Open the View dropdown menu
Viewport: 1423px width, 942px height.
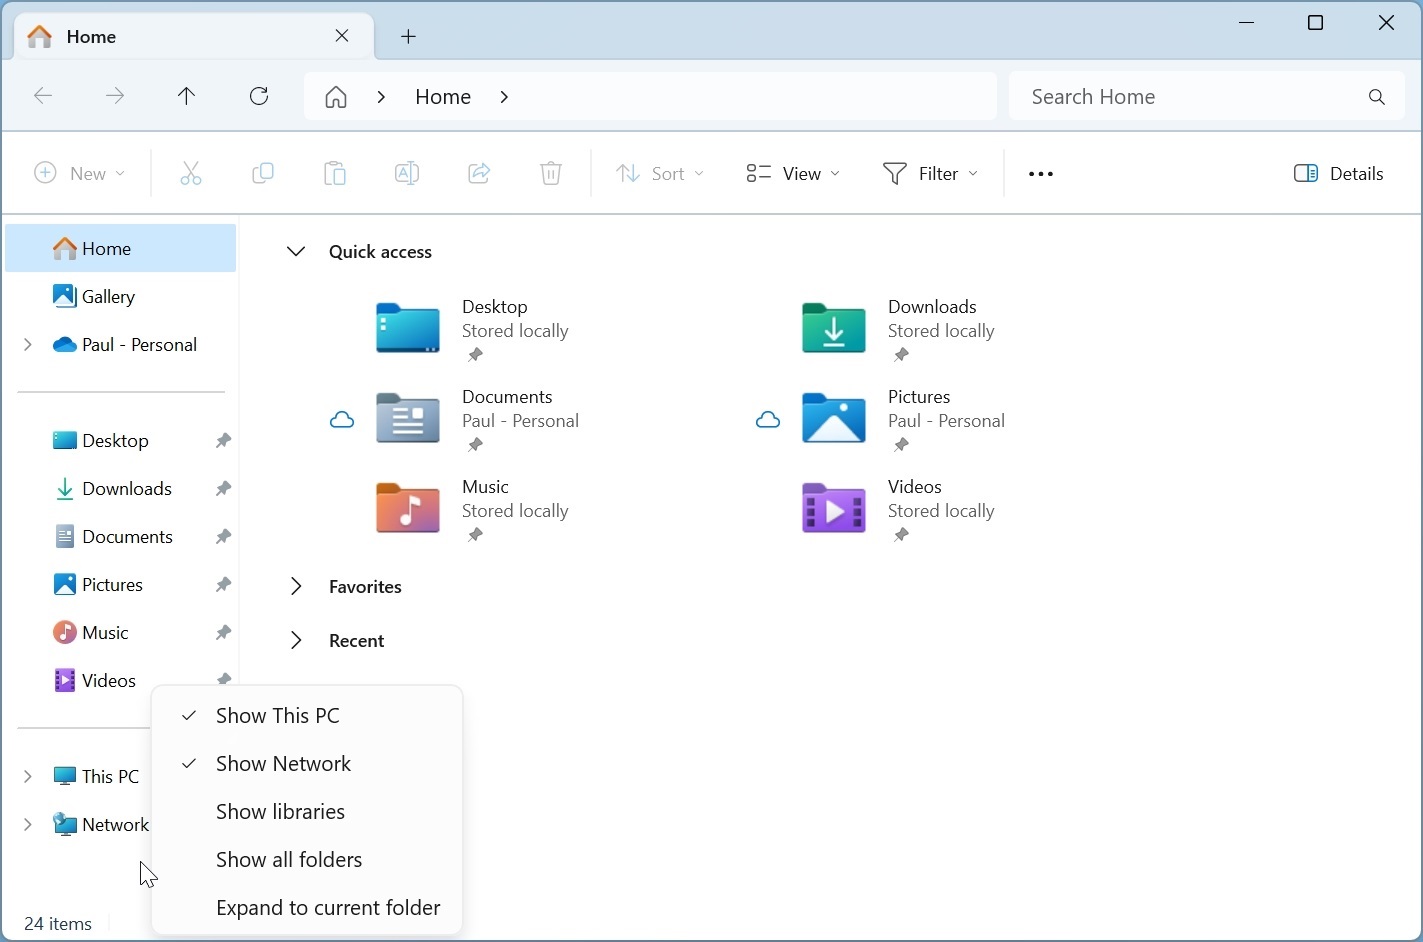tap(793, 174)
